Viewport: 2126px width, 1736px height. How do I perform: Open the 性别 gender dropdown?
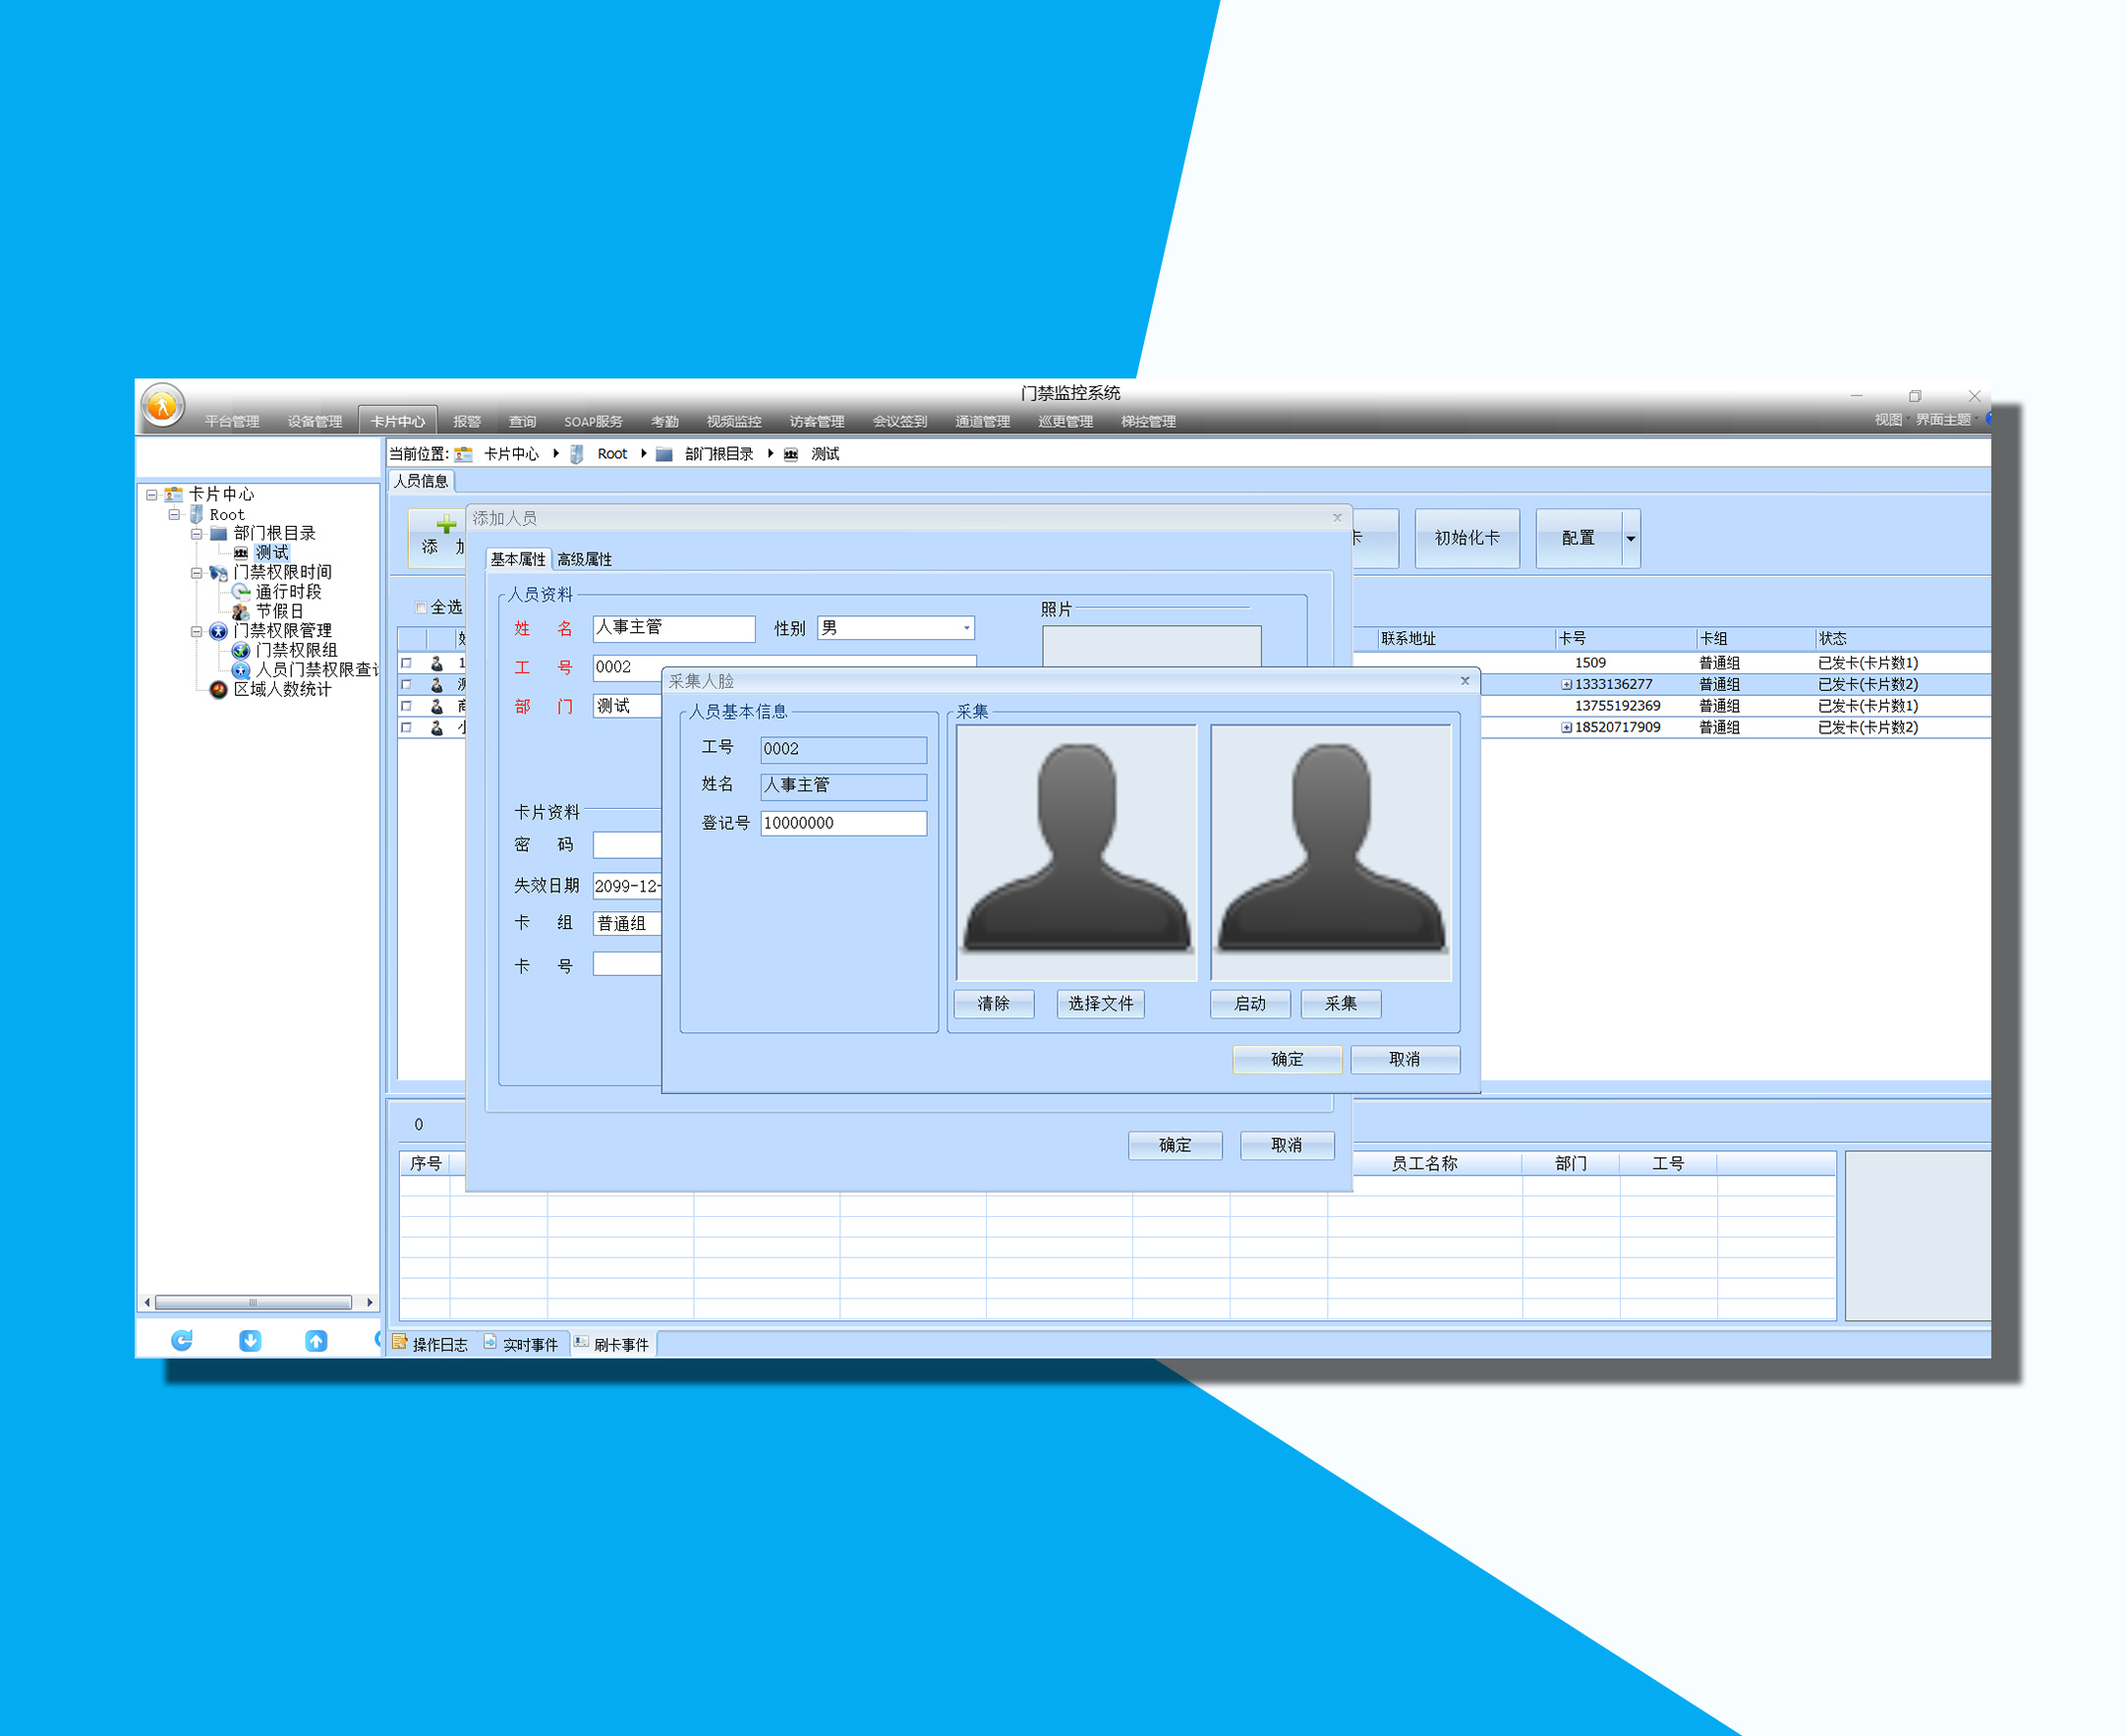point(966,628)
